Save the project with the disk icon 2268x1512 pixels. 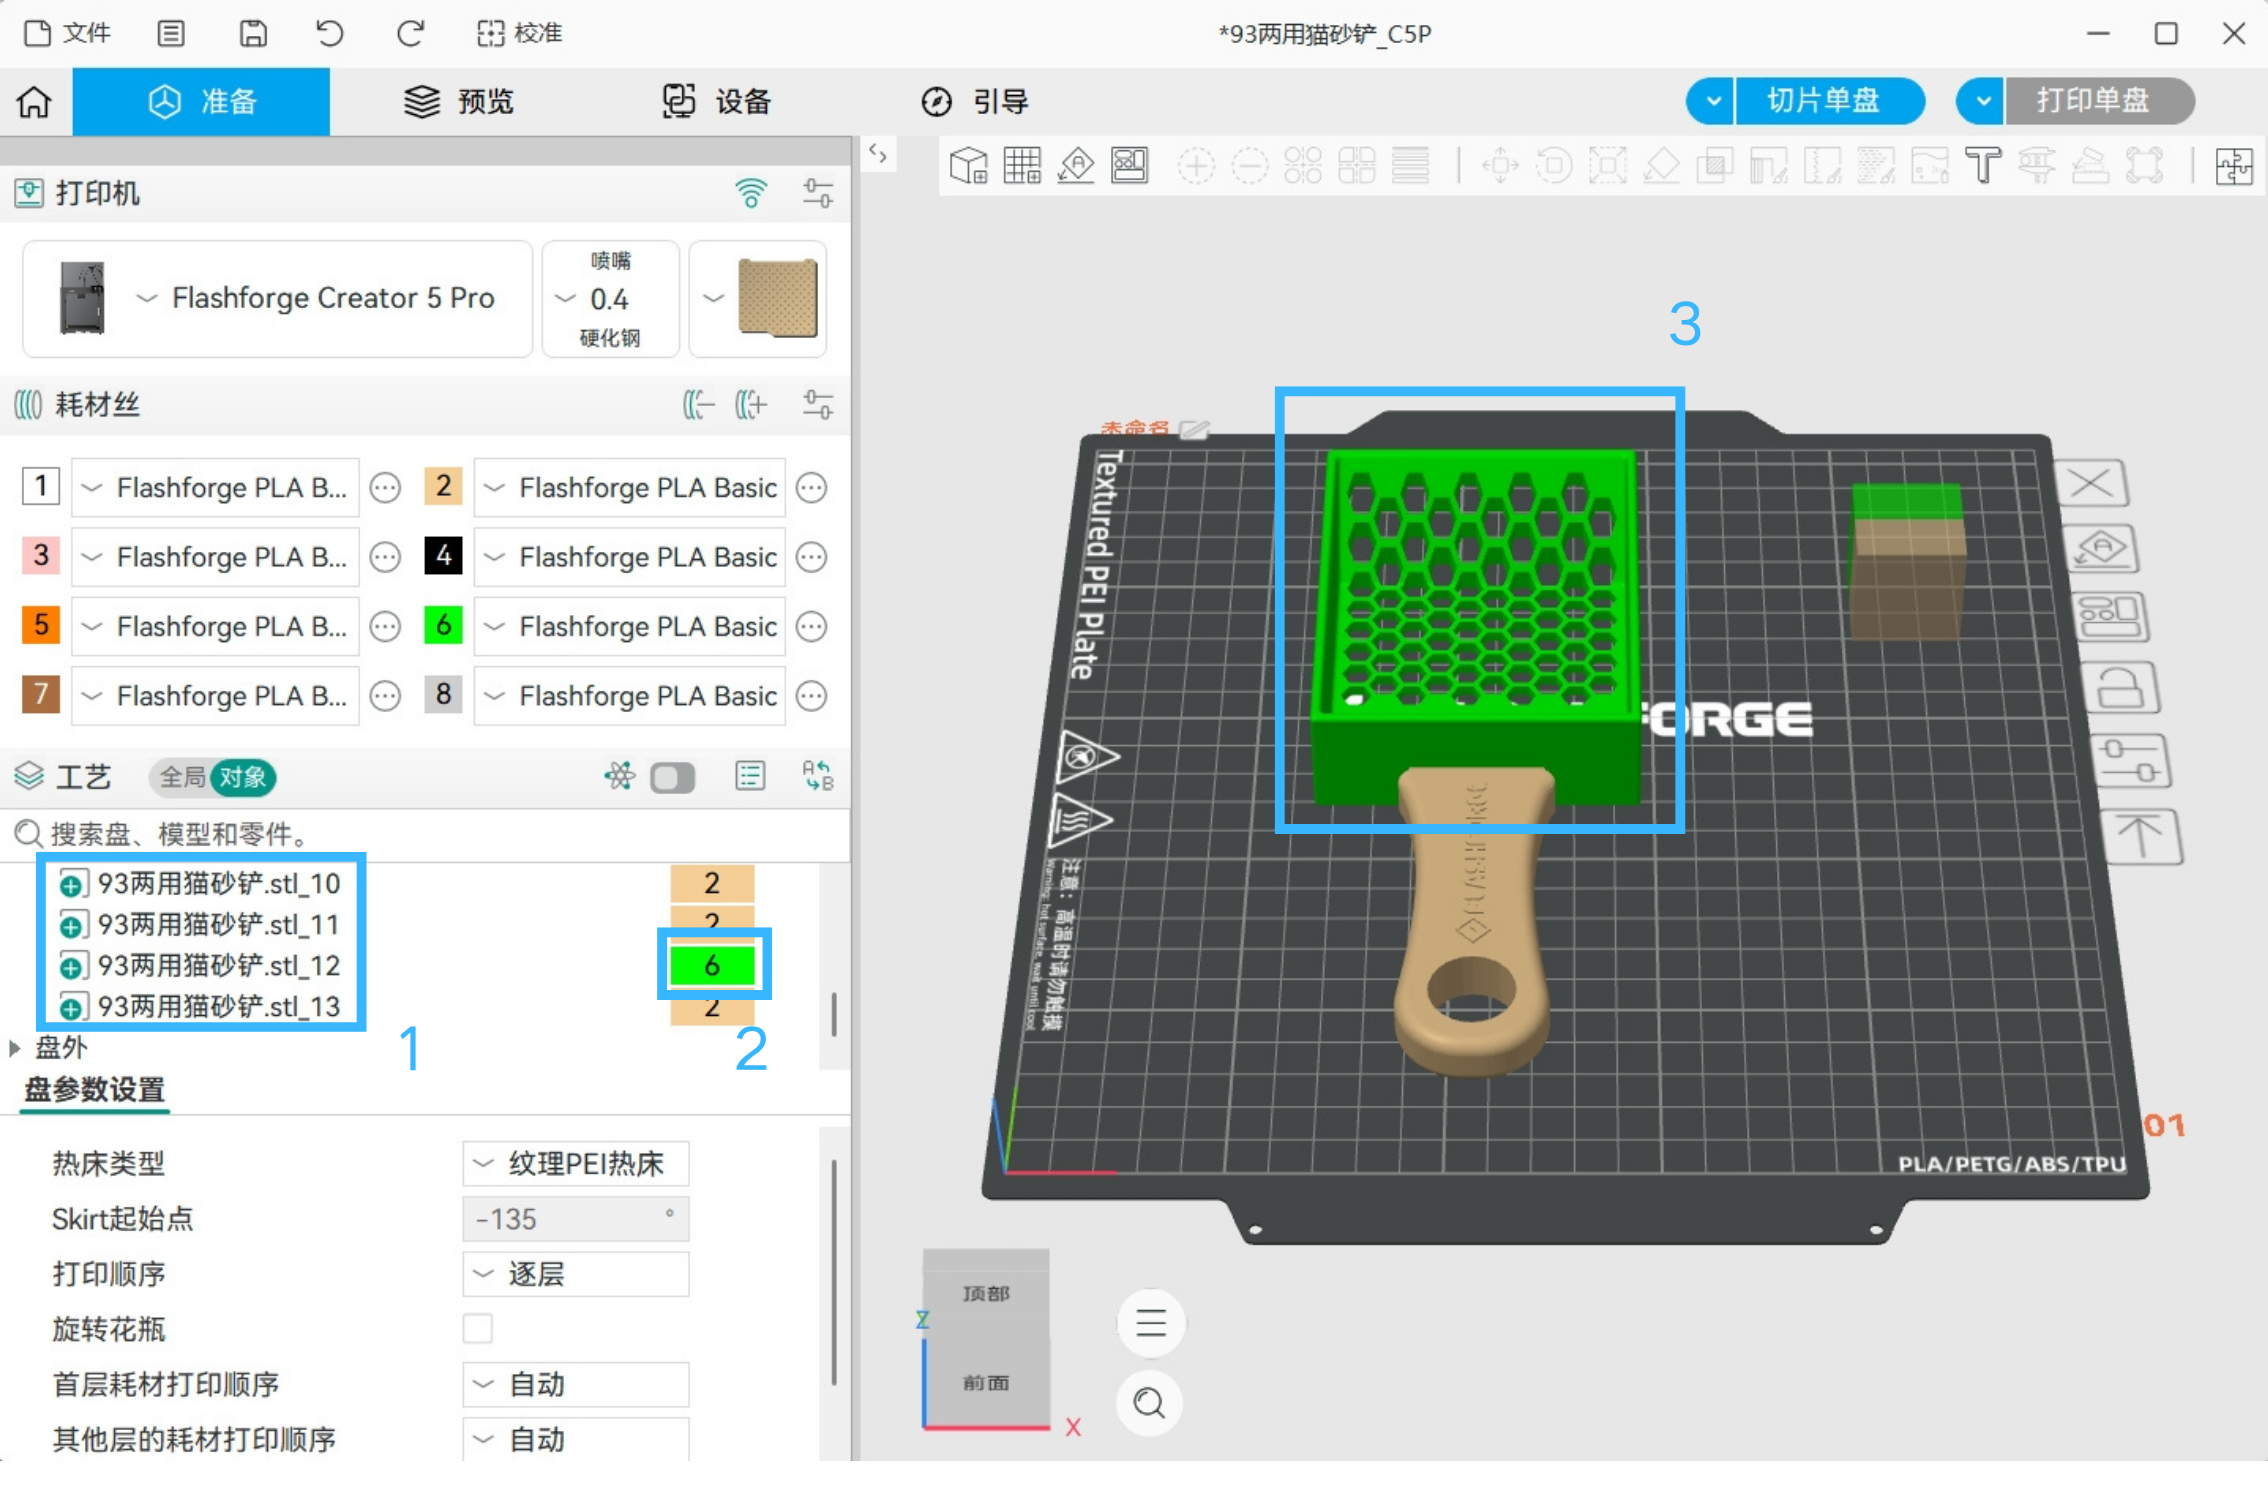click(253, 33)
